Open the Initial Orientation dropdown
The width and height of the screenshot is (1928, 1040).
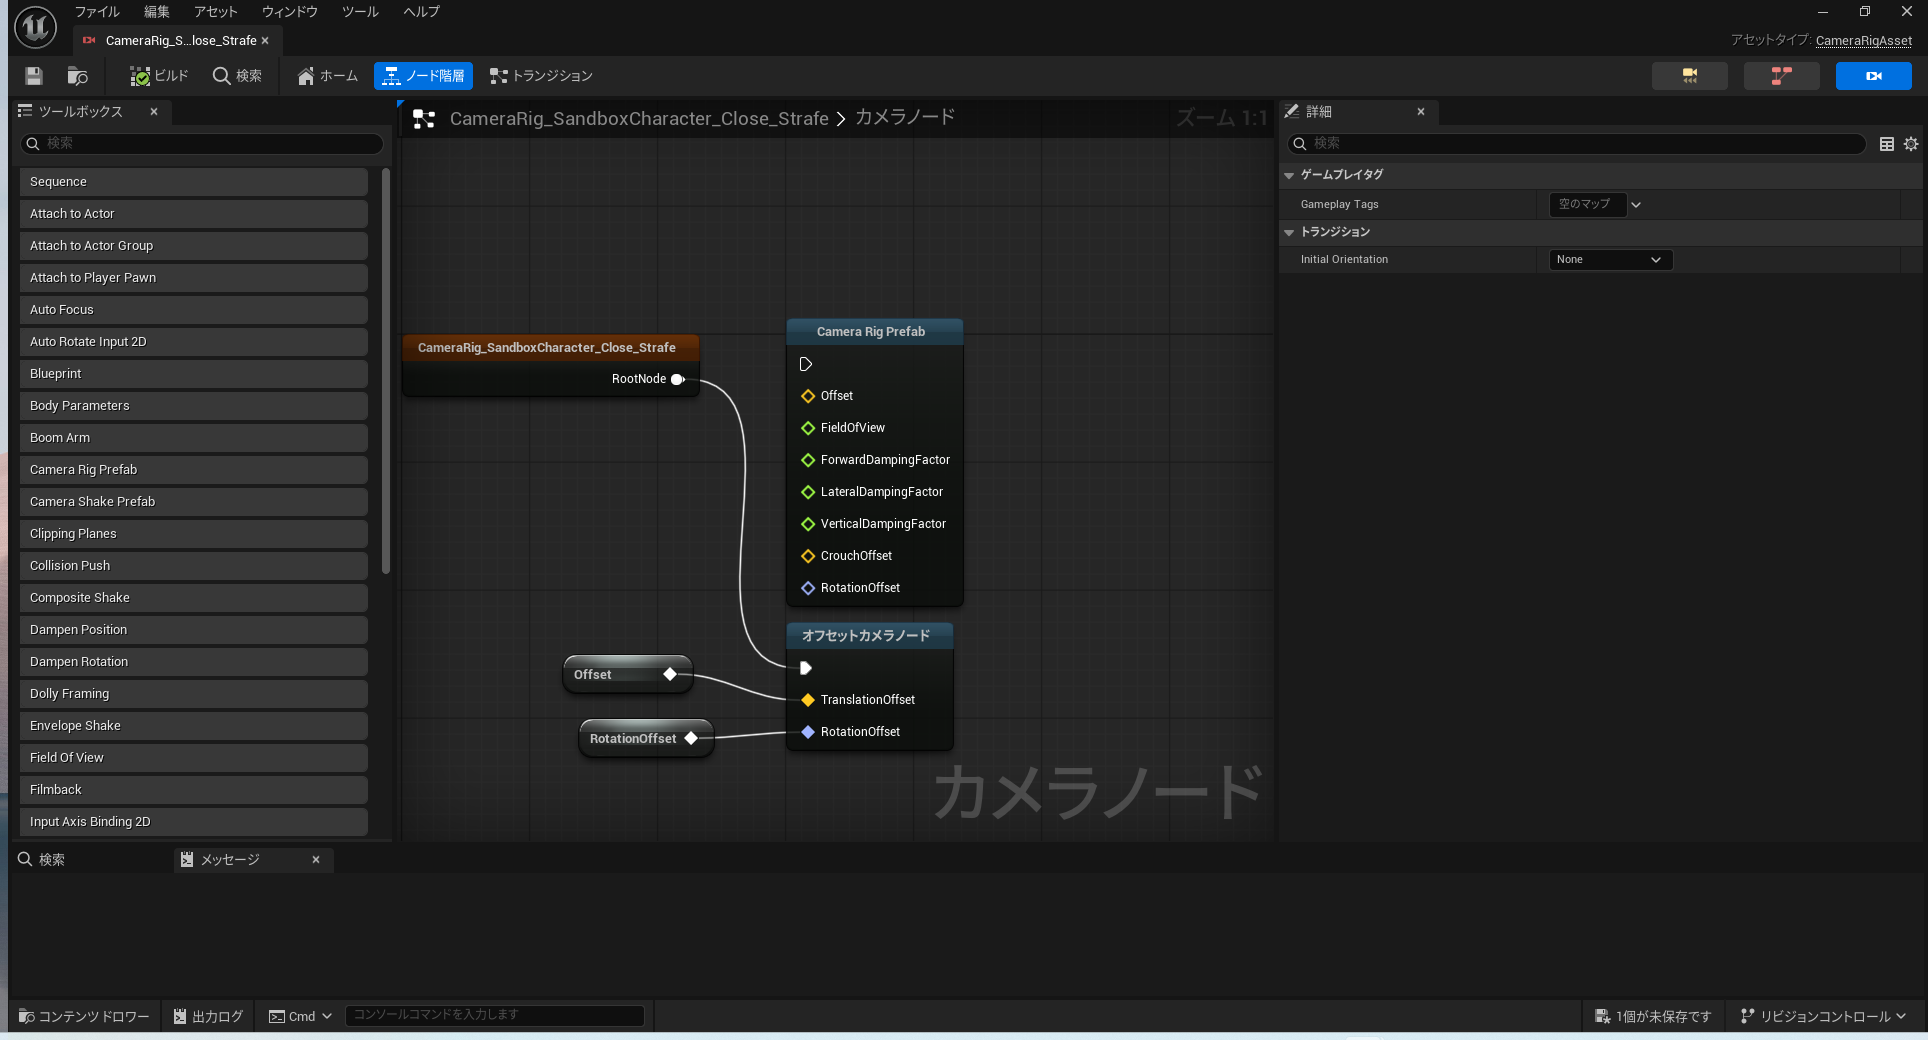1609,260
